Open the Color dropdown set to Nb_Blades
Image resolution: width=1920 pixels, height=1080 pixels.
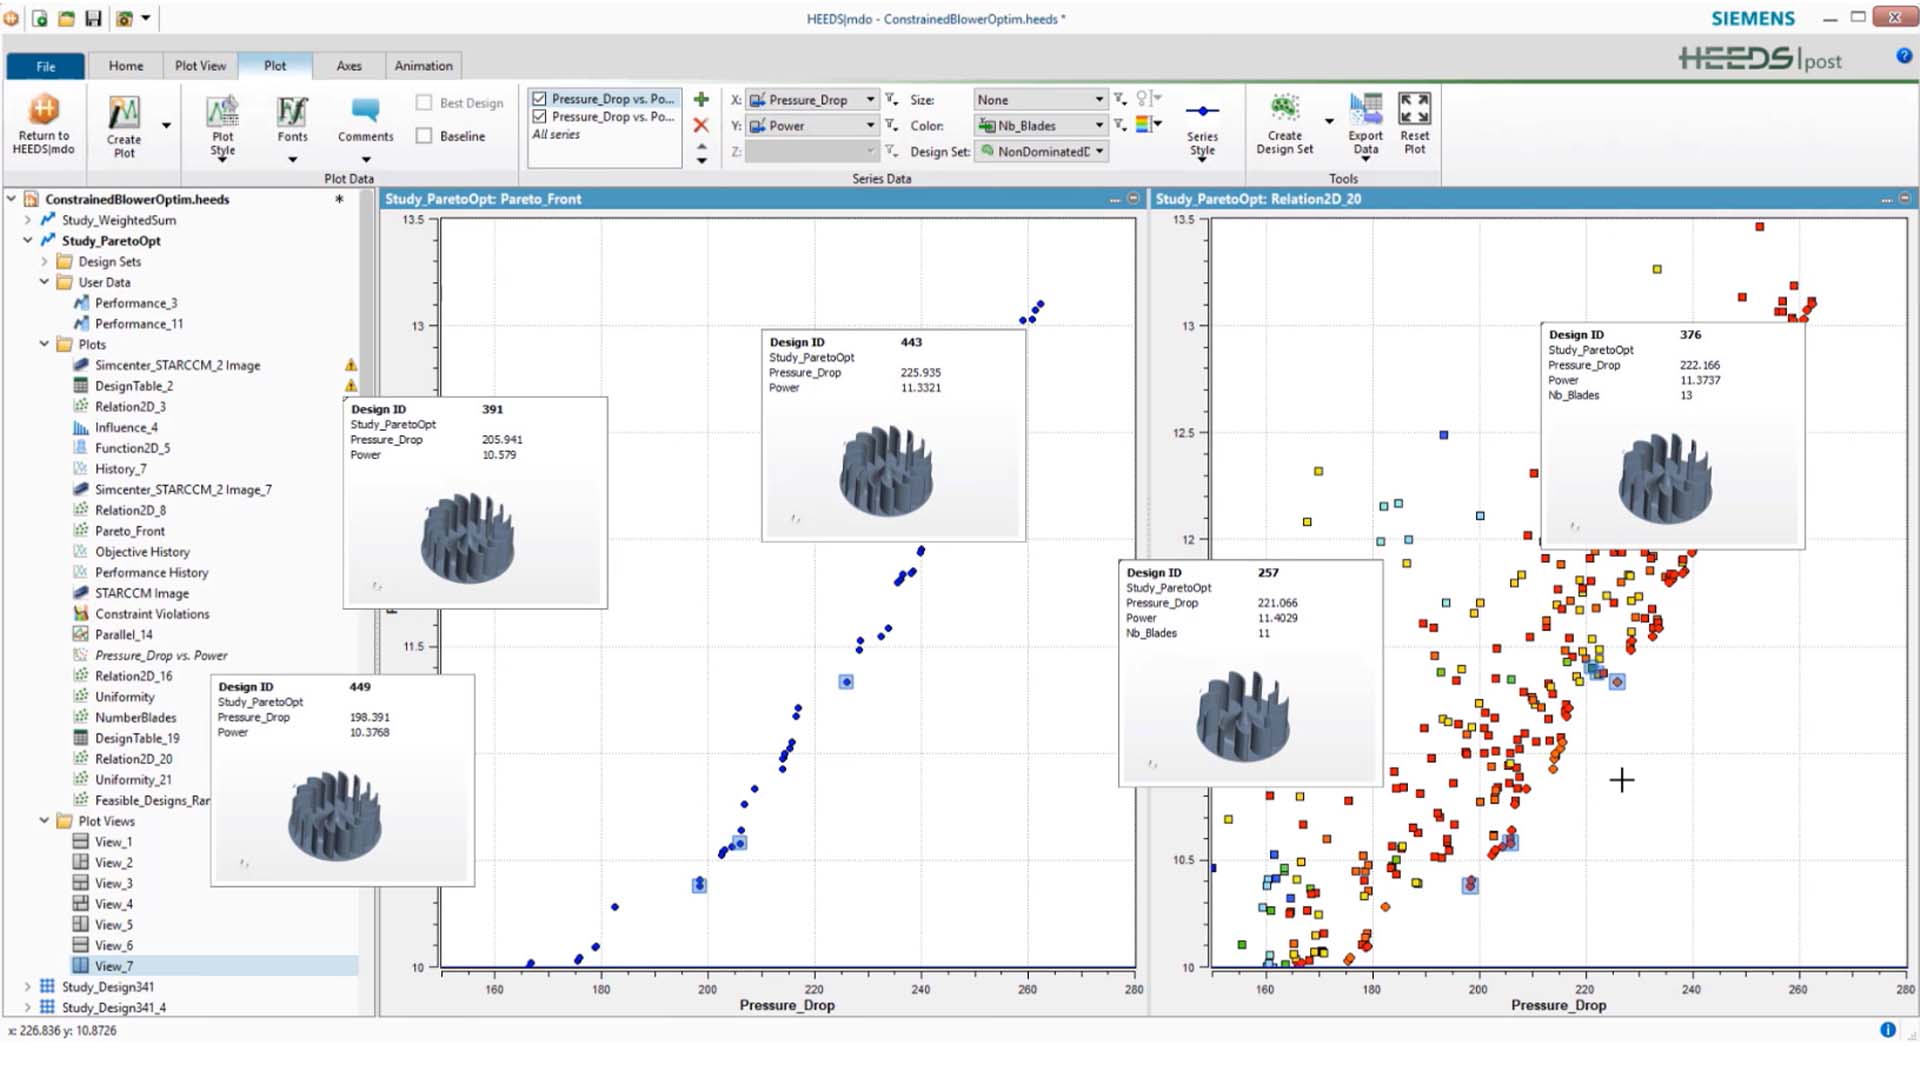point(1098,125)
